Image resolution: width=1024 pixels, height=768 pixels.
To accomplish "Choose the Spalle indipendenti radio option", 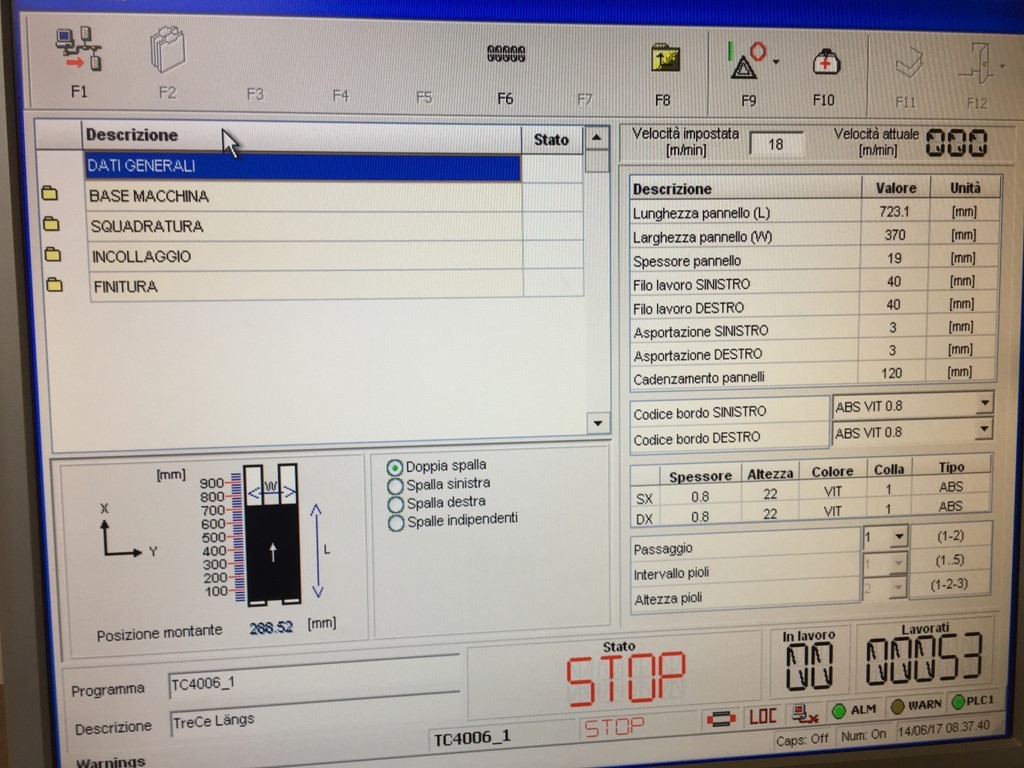I will (x=396, y=523).
